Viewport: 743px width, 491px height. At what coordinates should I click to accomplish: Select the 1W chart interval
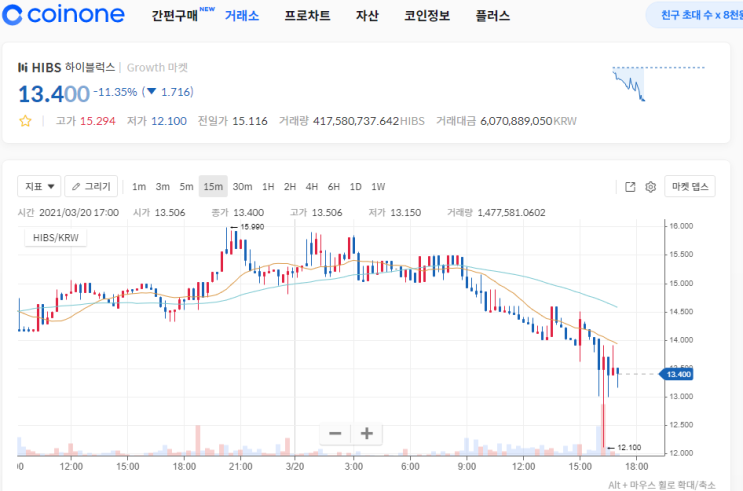(378, 187)
